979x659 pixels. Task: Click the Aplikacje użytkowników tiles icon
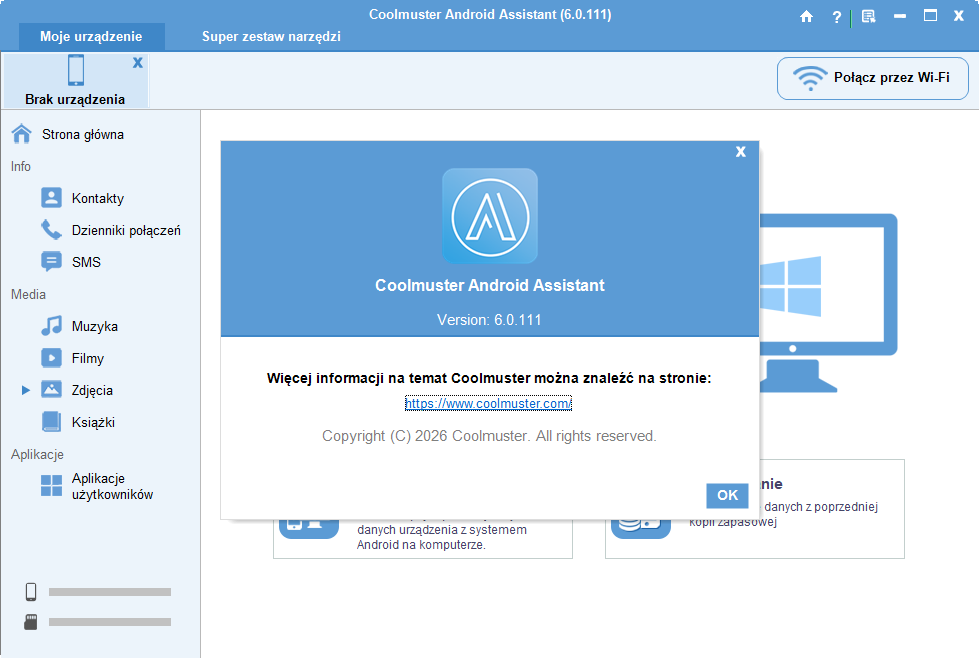pos(51,485)
